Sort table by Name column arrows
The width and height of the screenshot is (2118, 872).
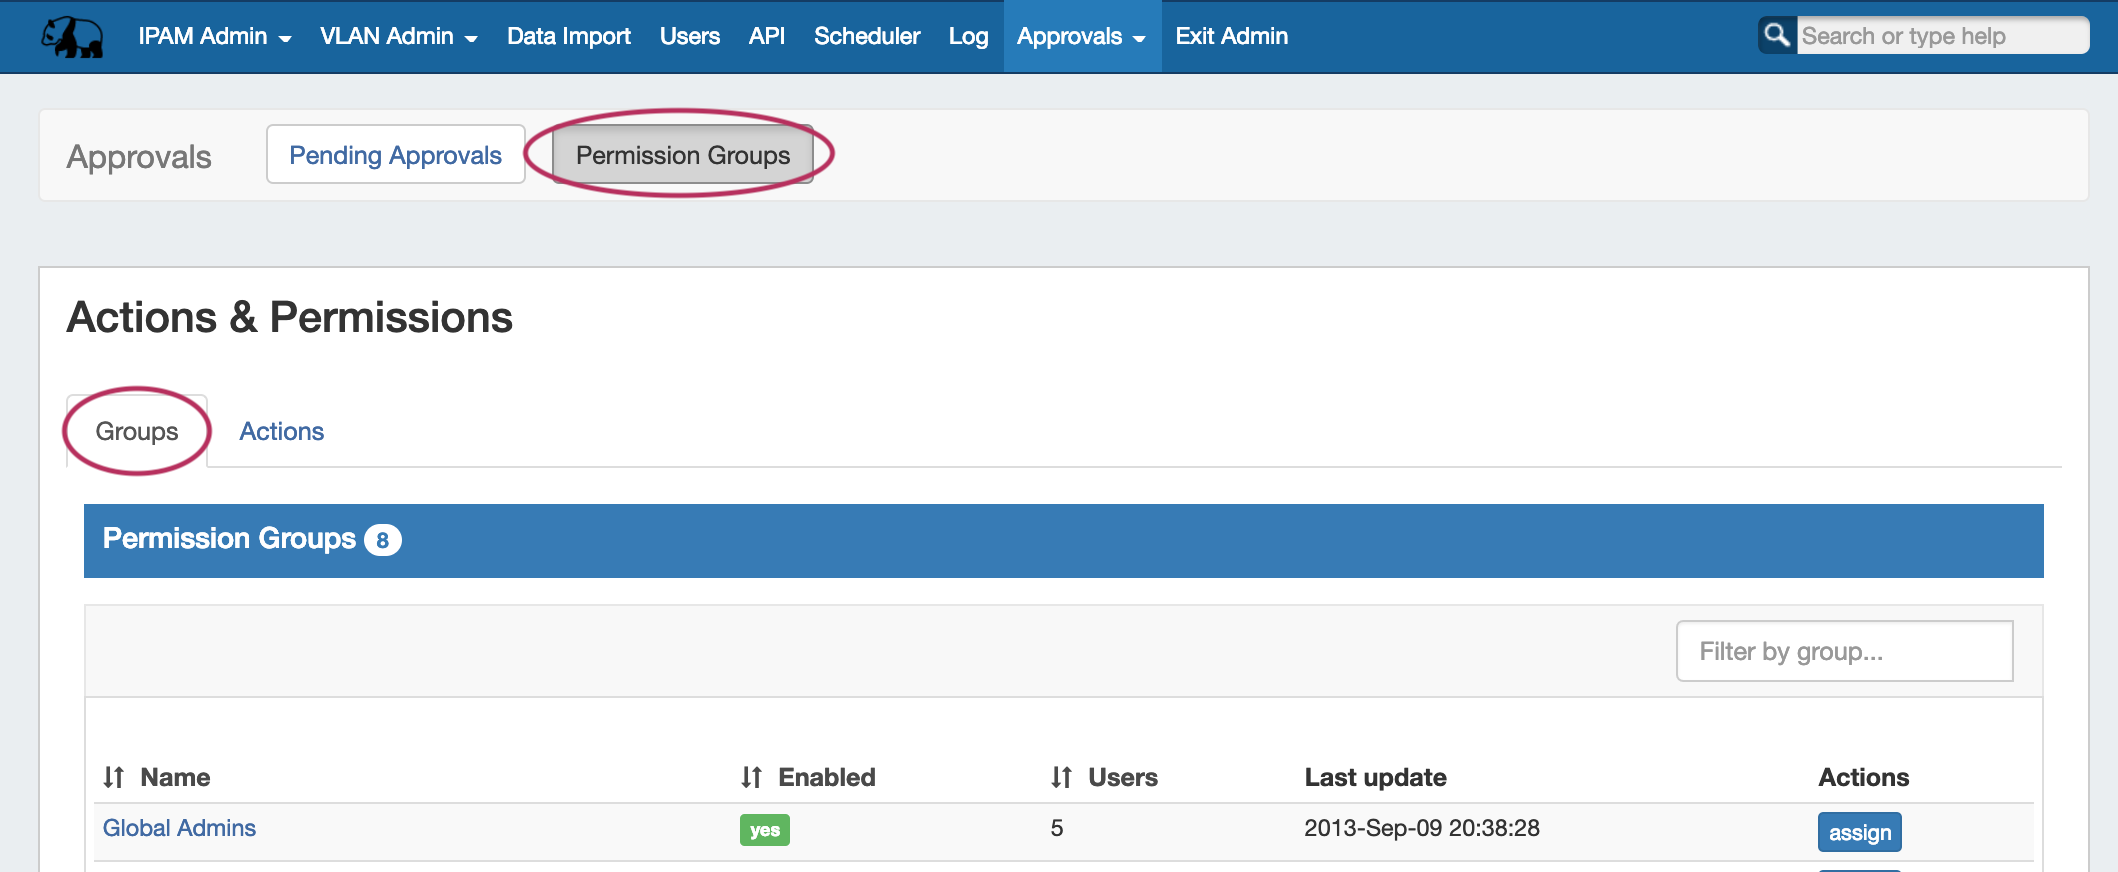(114, 777)
